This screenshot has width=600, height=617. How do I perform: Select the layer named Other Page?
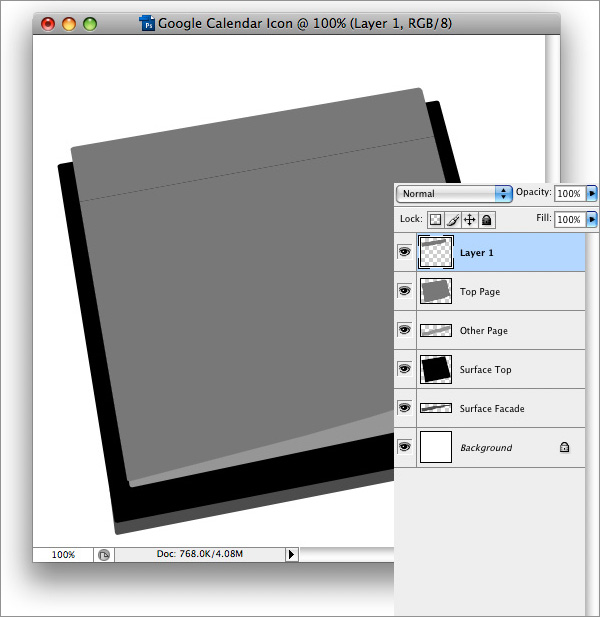[489, 330]
